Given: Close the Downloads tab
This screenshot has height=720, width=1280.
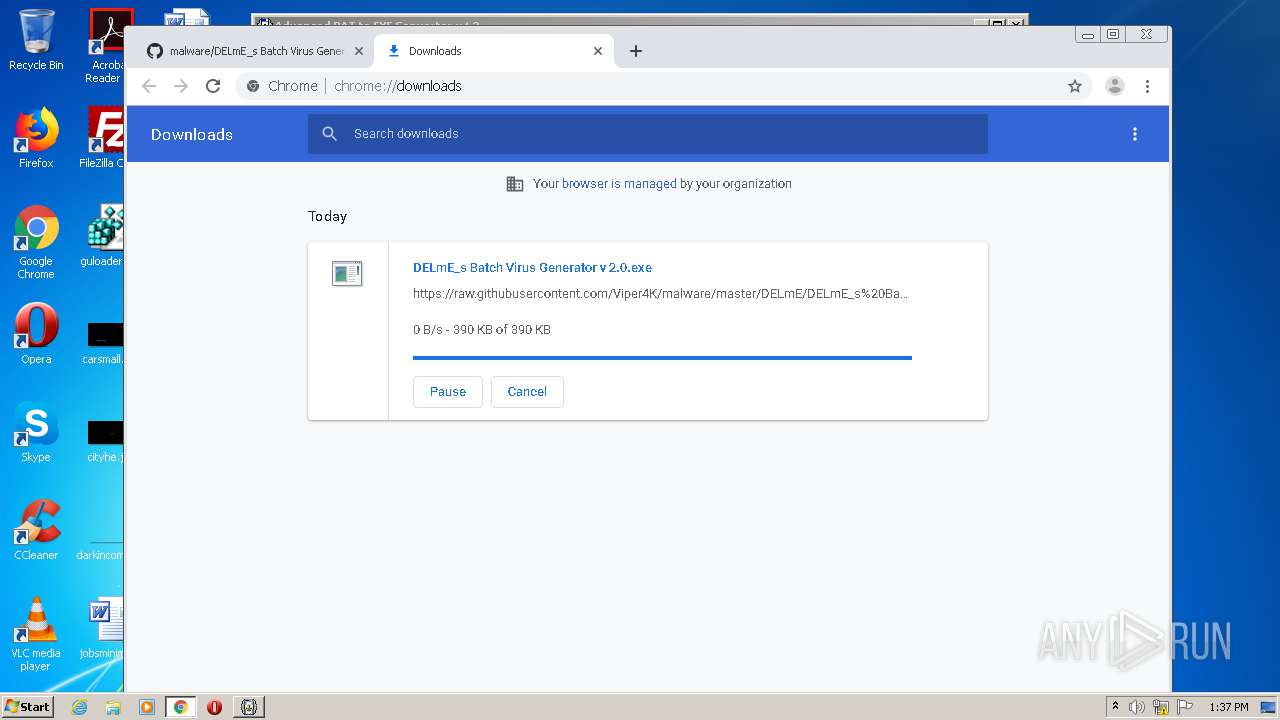Looking at the screenshot, I should pos(598,51).
